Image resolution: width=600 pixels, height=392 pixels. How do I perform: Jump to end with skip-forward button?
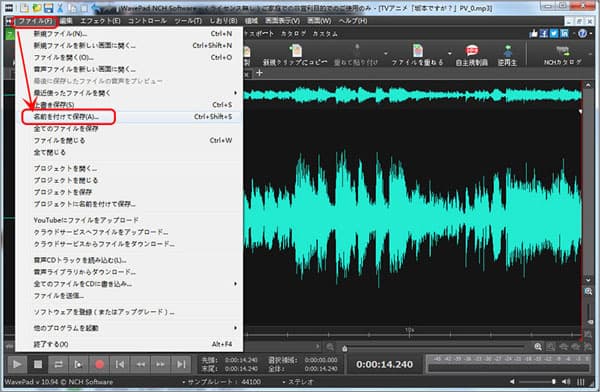(181, 364)
